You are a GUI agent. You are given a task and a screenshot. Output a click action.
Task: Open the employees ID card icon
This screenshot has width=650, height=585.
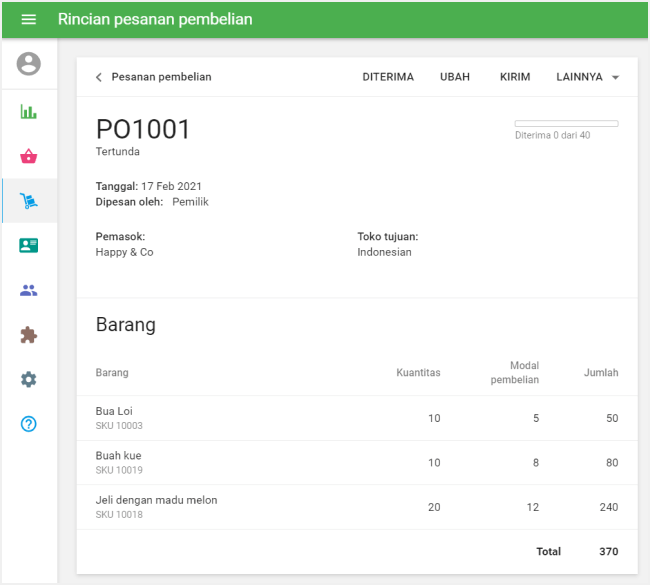point(29,246)
